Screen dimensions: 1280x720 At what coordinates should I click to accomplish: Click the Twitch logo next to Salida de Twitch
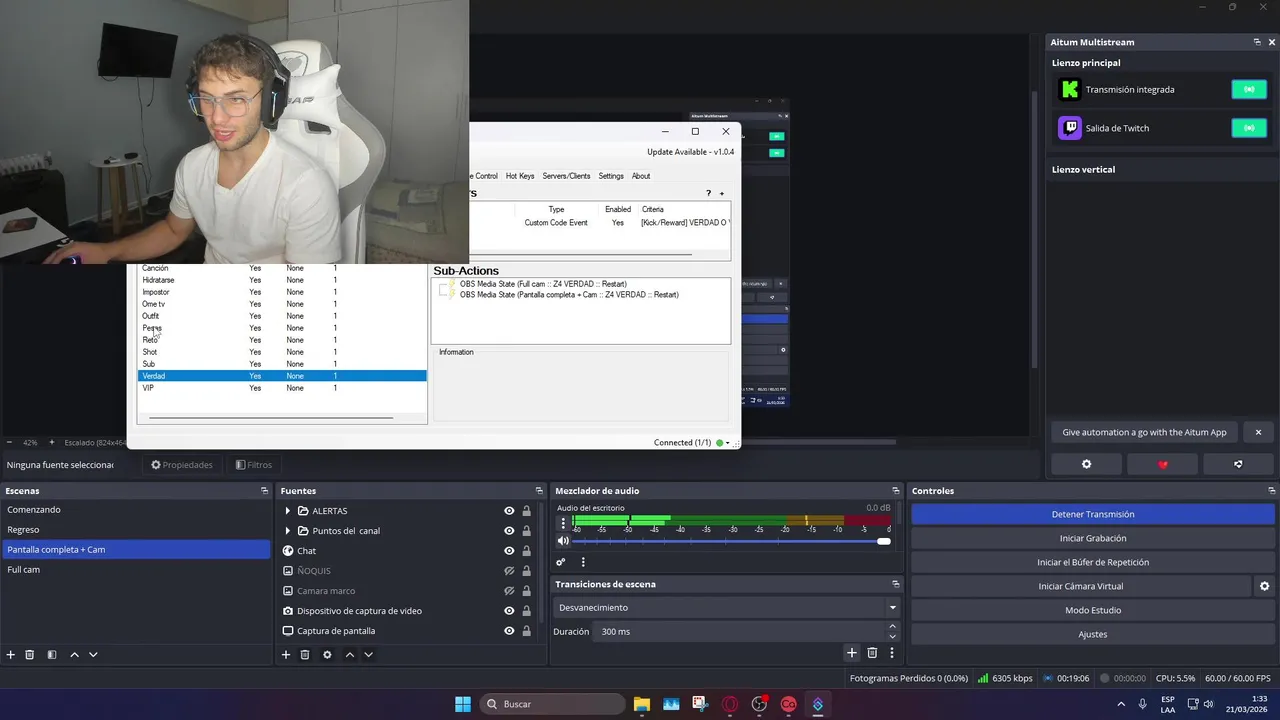tap(1070, 128)
